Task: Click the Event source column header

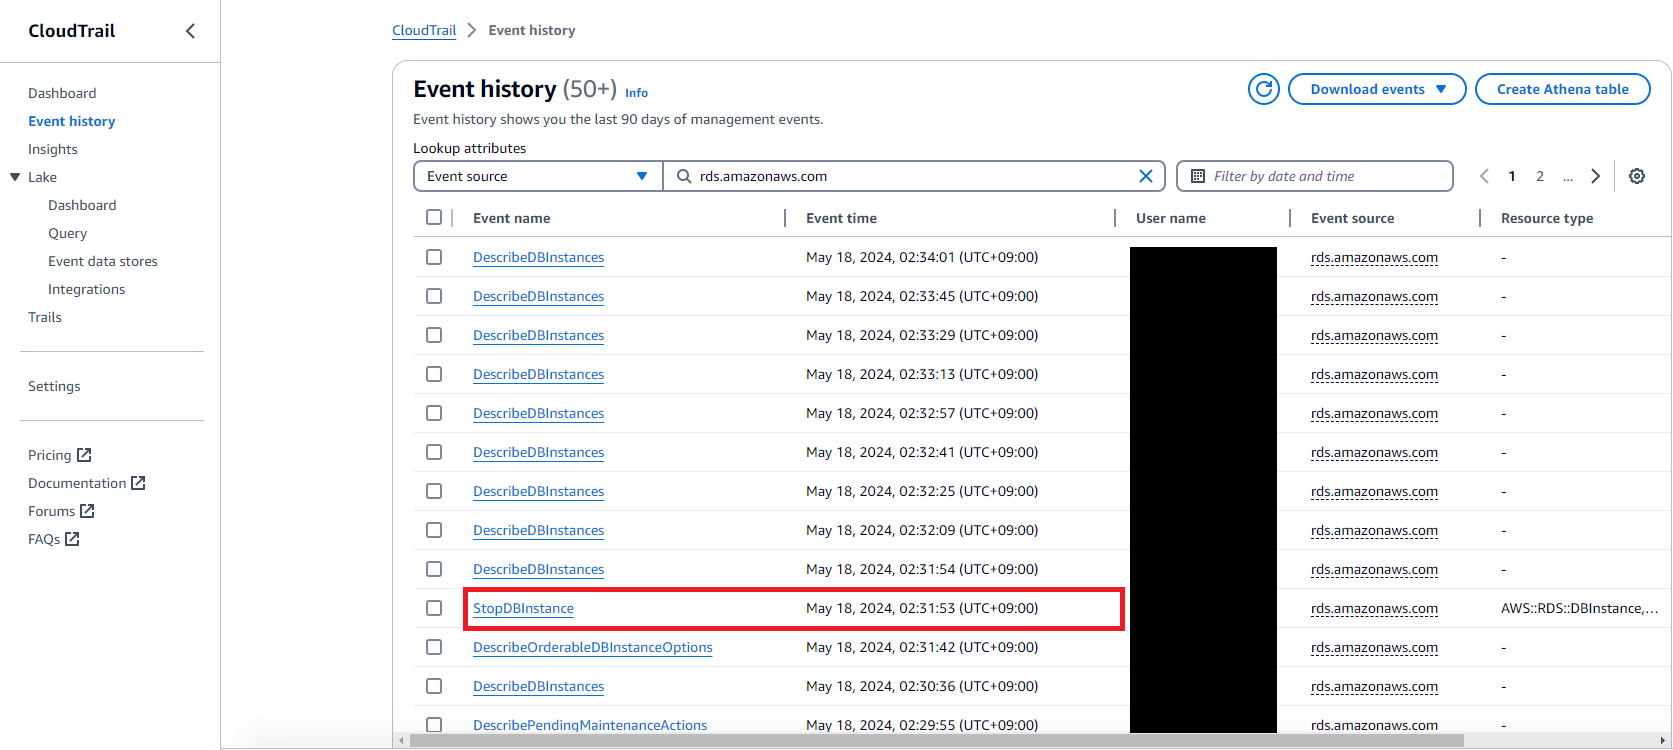Action: 1352,218
